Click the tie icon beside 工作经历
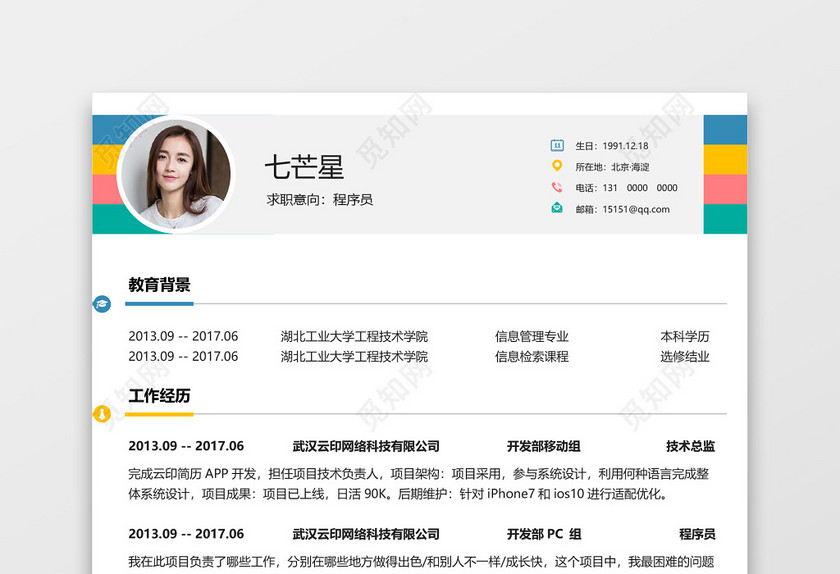The image size is (840, 574). pos(102,414)
